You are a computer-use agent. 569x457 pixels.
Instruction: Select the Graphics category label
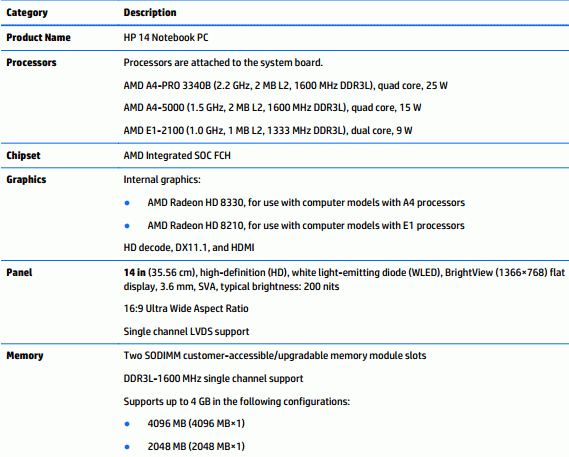coord(26,180)
